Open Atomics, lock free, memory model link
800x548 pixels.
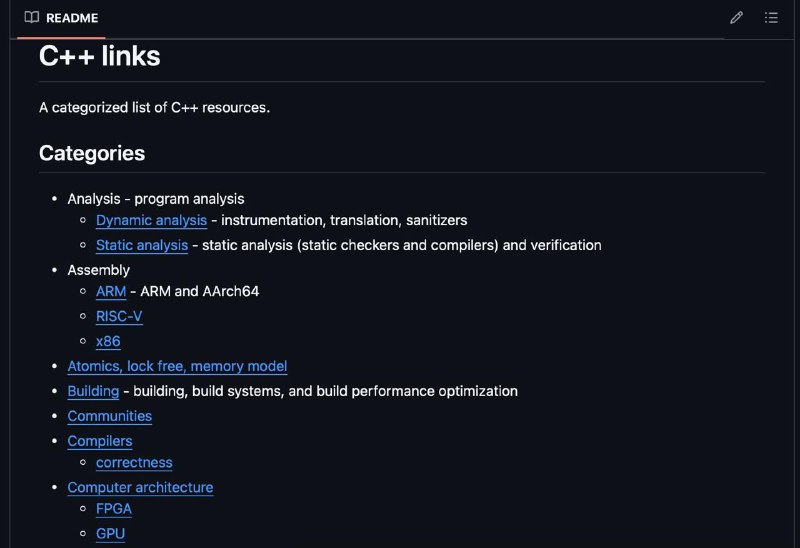[x=177, y=366]
